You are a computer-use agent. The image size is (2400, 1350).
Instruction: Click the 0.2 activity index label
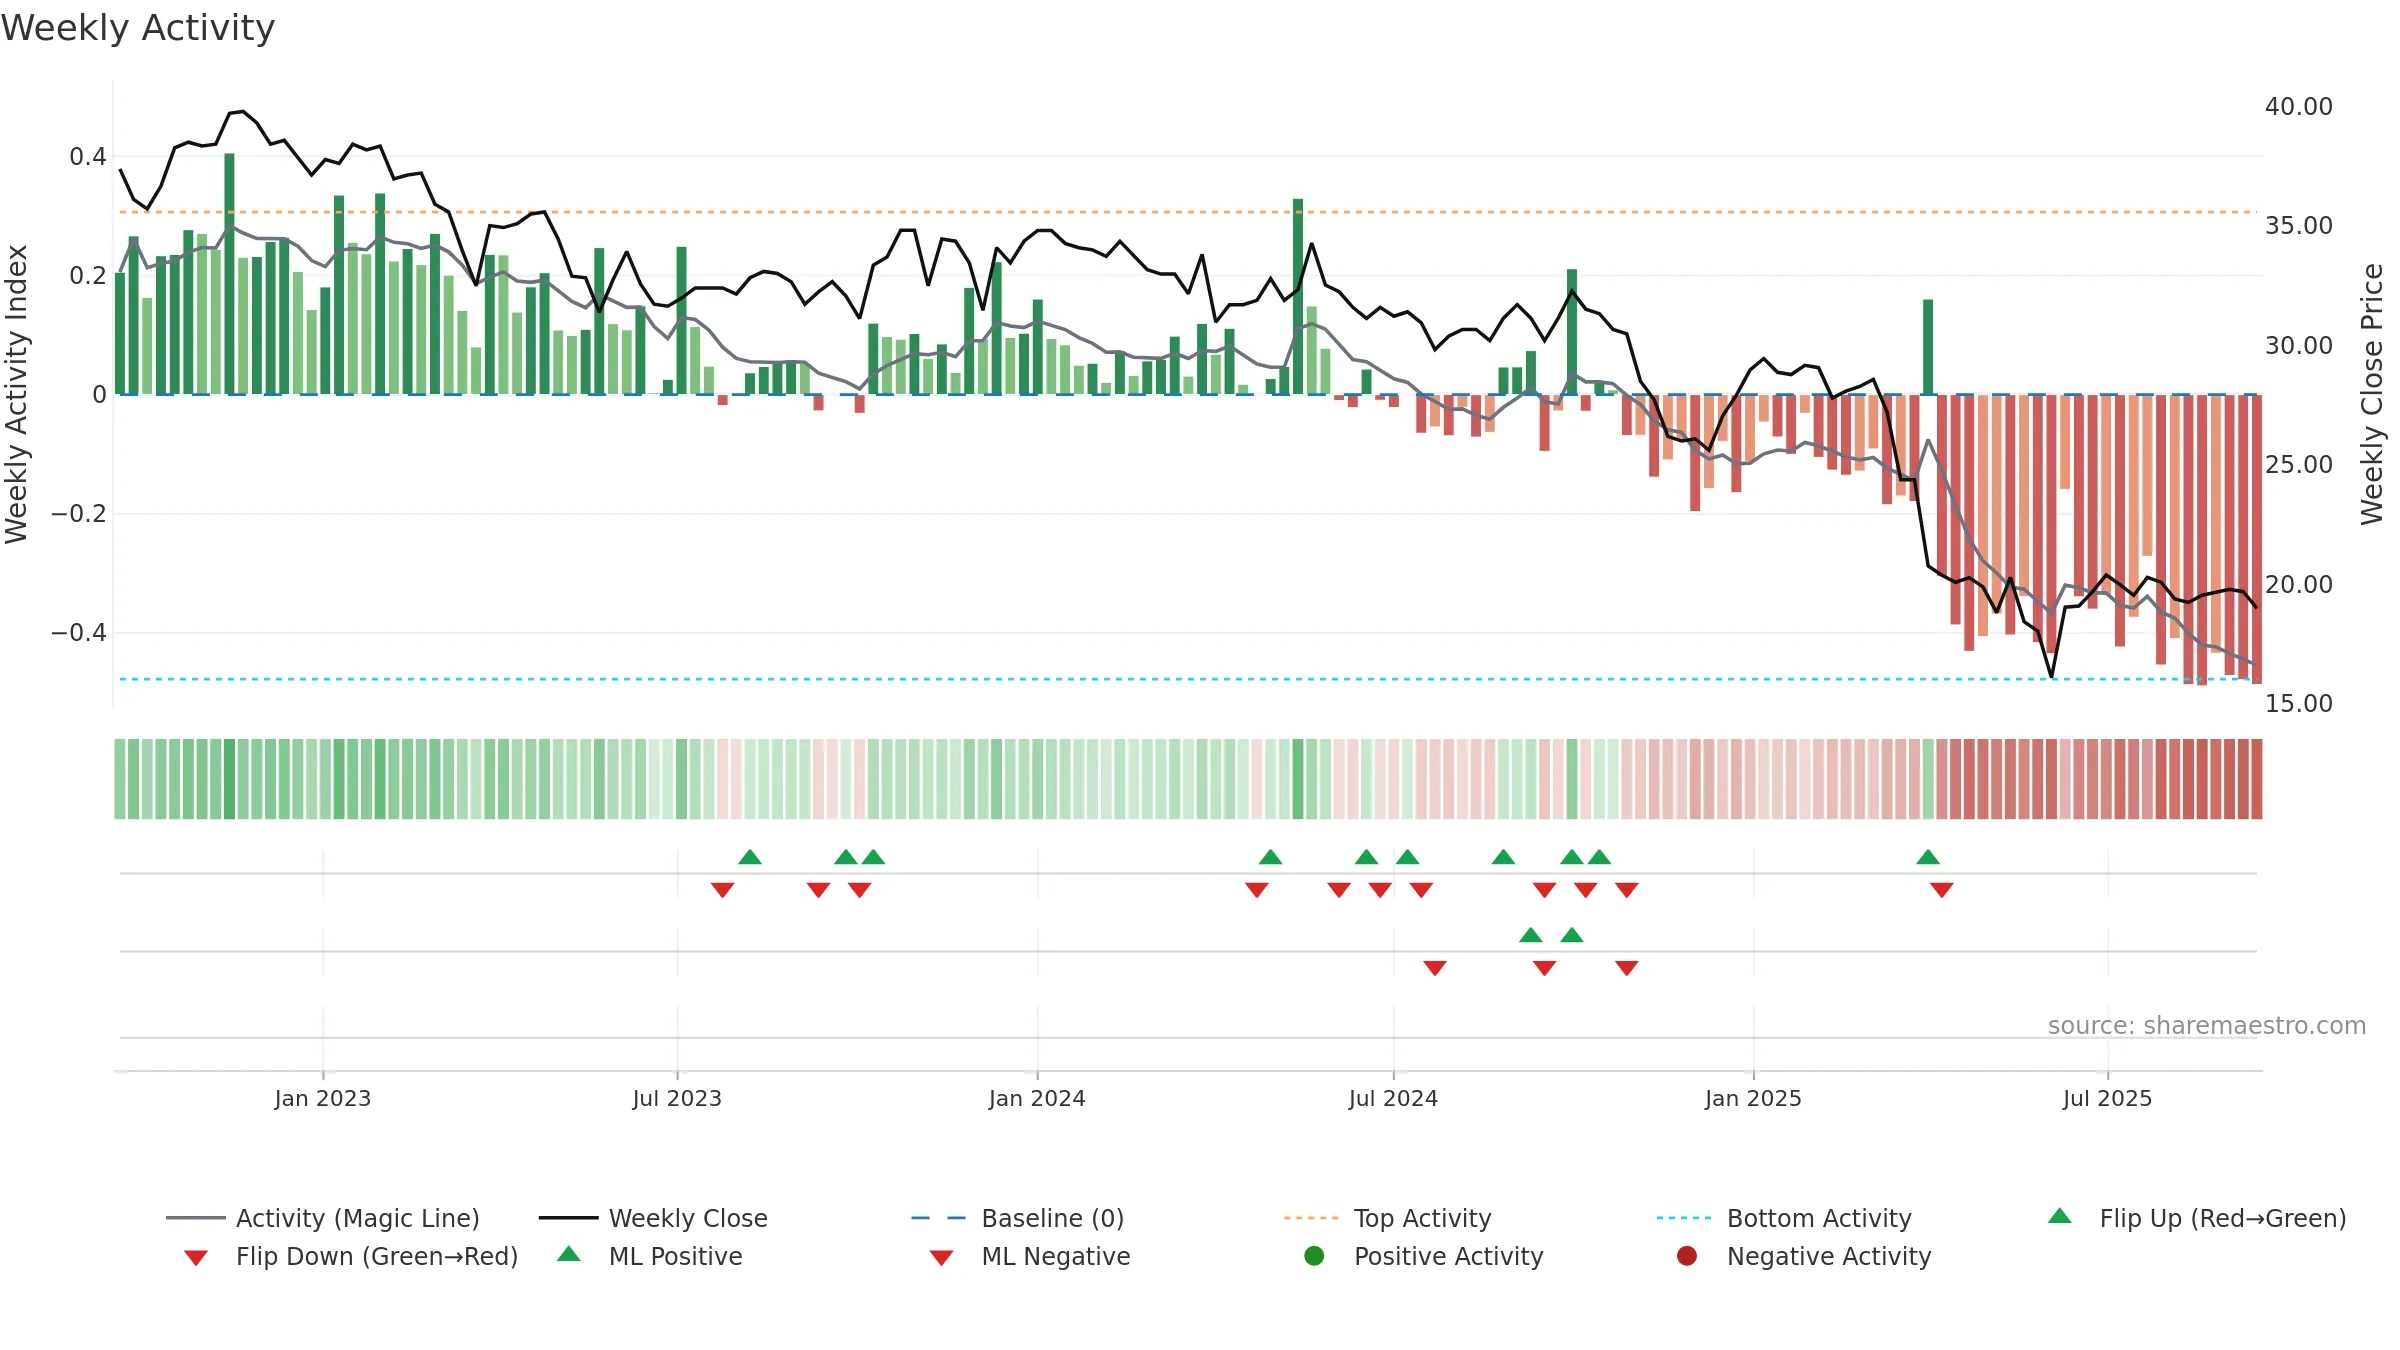(88, 276)
